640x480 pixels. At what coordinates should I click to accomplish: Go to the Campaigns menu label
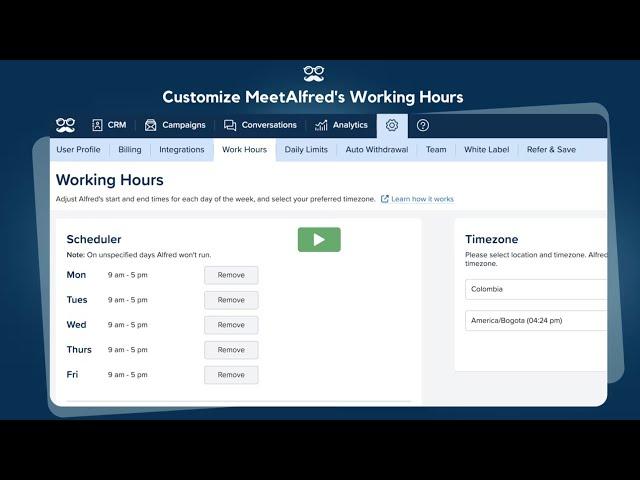tap(184, 125)
